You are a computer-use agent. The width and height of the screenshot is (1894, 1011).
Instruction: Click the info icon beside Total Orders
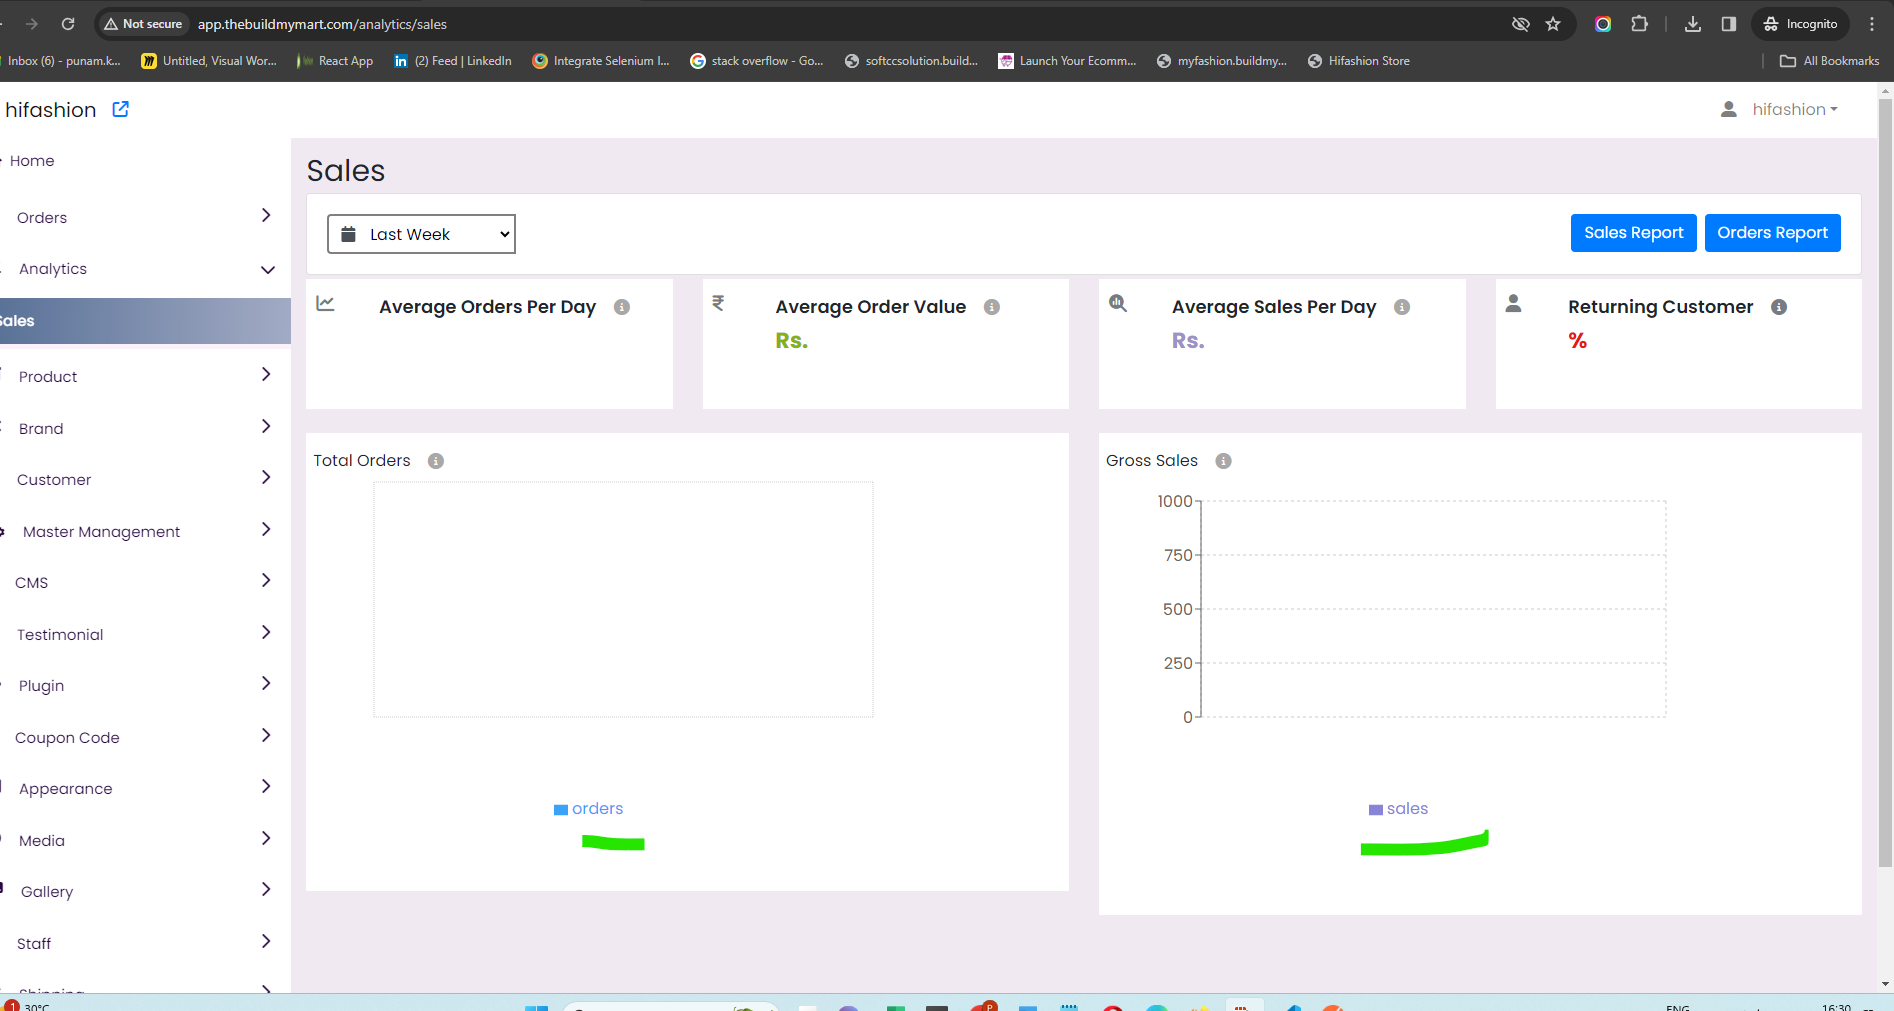(436, 461)
